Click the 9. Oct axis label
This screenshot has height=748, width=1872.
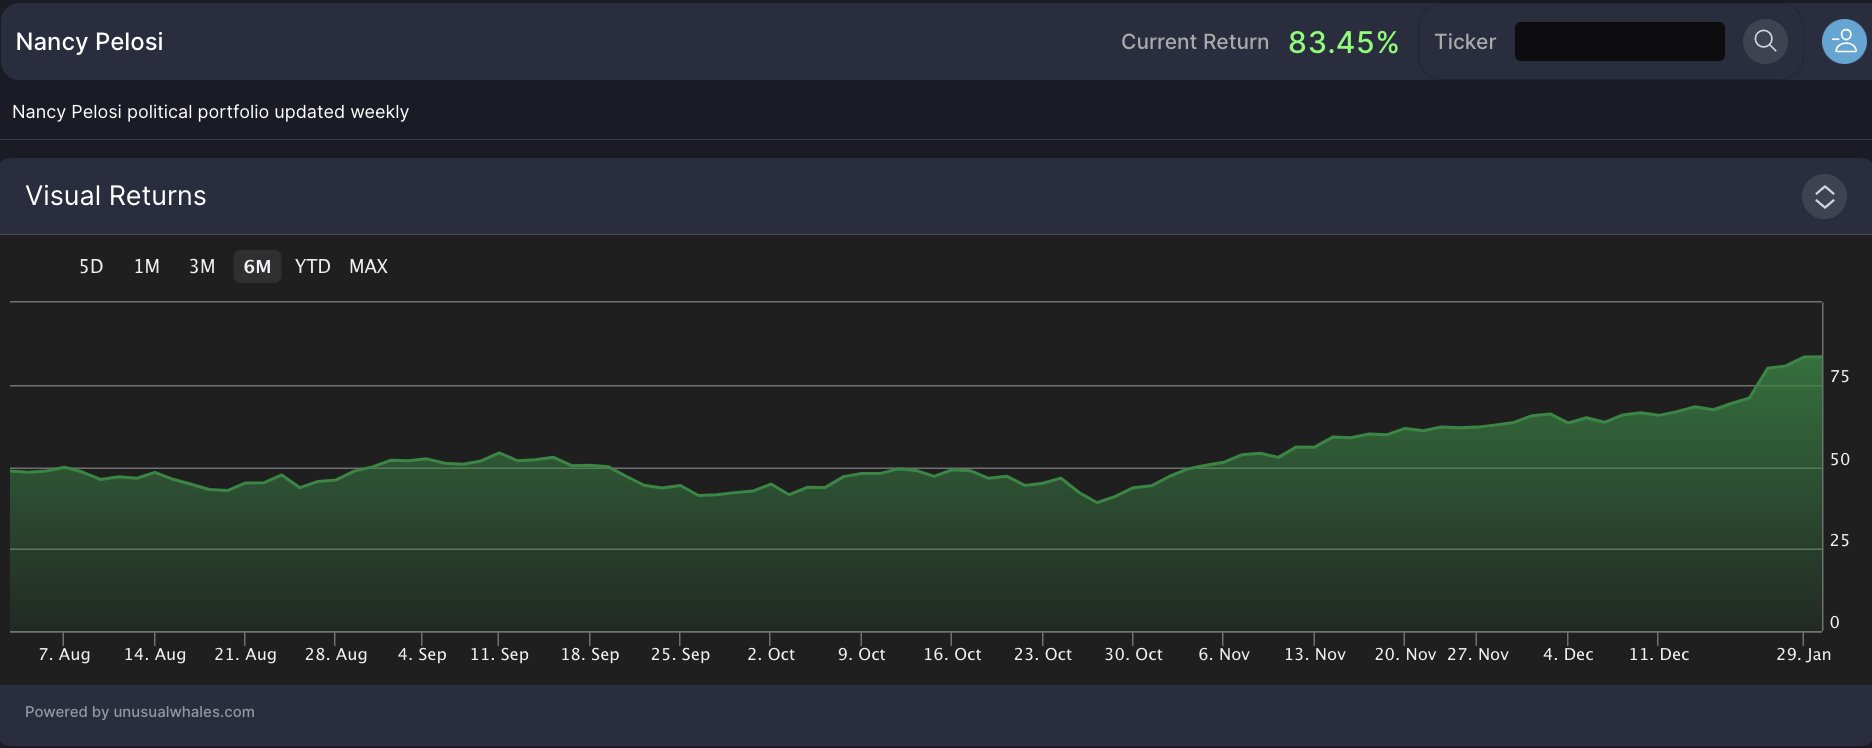coord(861,654)
